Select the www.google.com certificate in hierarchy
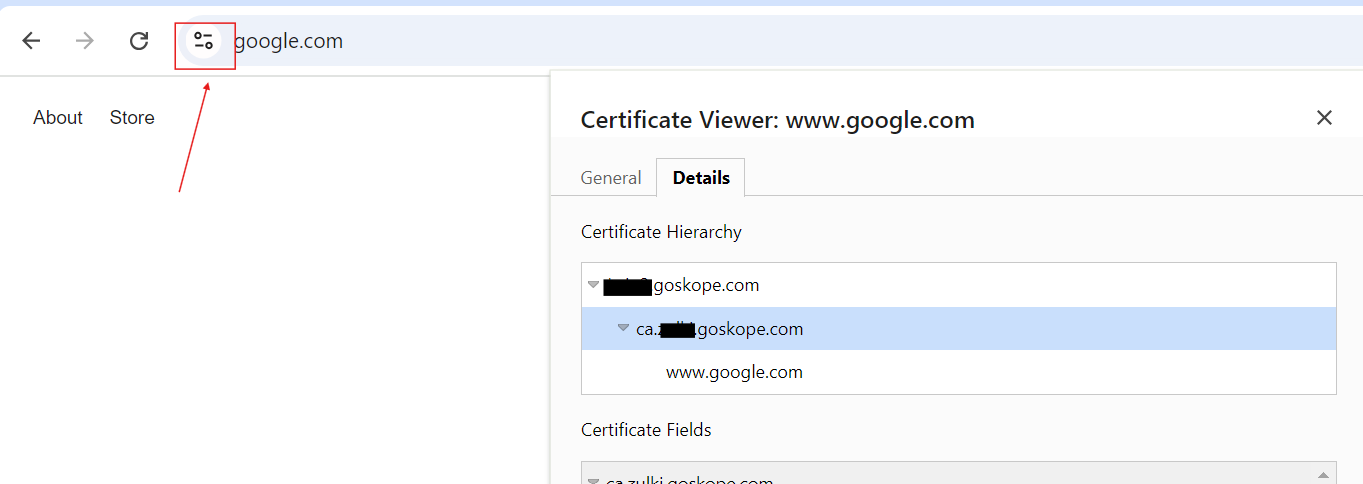 coord(958,372)
